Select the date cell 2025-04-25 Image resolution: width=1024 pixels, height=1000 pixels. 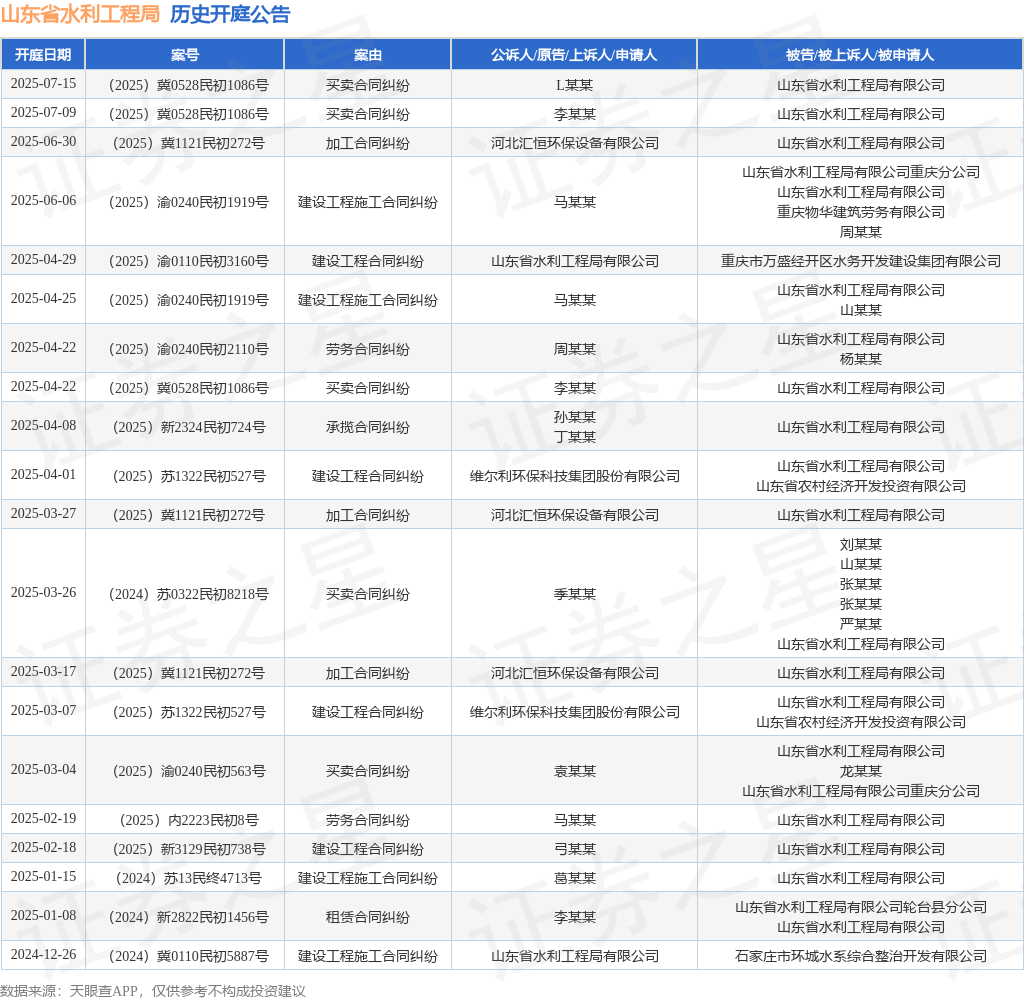coord(43,298)
